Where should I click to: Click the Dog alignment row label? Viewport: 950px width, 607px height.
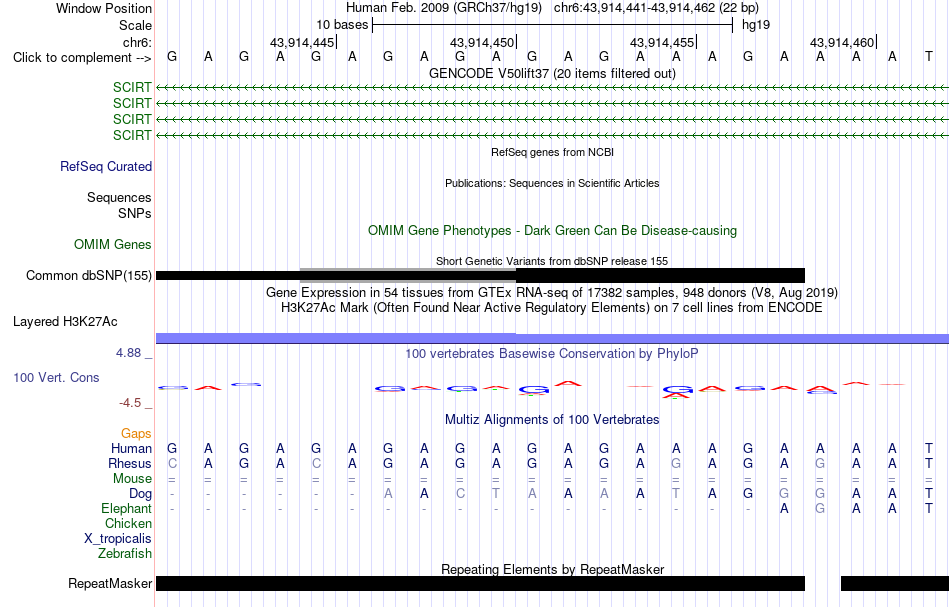(140, 494)
